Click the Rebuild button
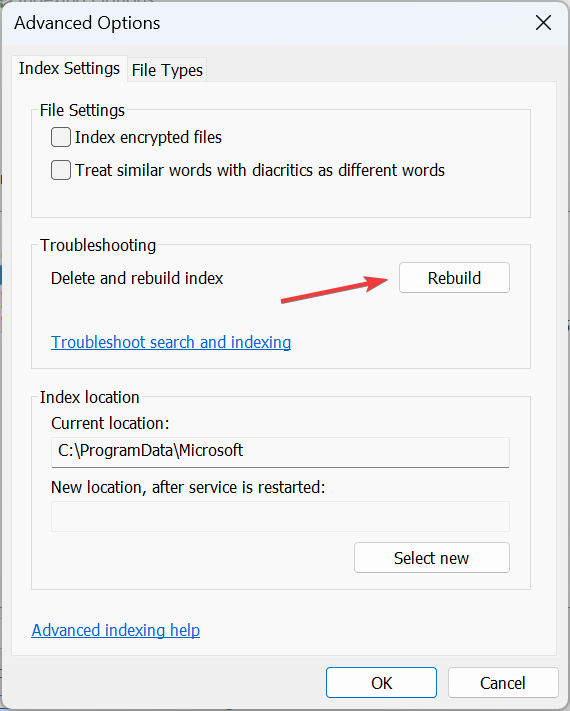Screen dimensions: 570x711 tap(454, 278)
